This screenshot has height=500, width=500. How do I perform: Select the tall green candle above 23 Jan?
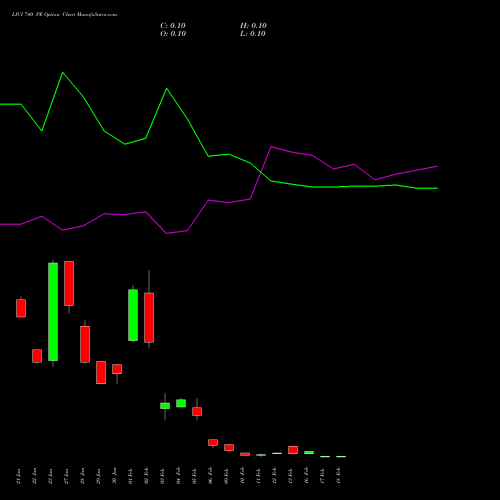coord(53,312)
